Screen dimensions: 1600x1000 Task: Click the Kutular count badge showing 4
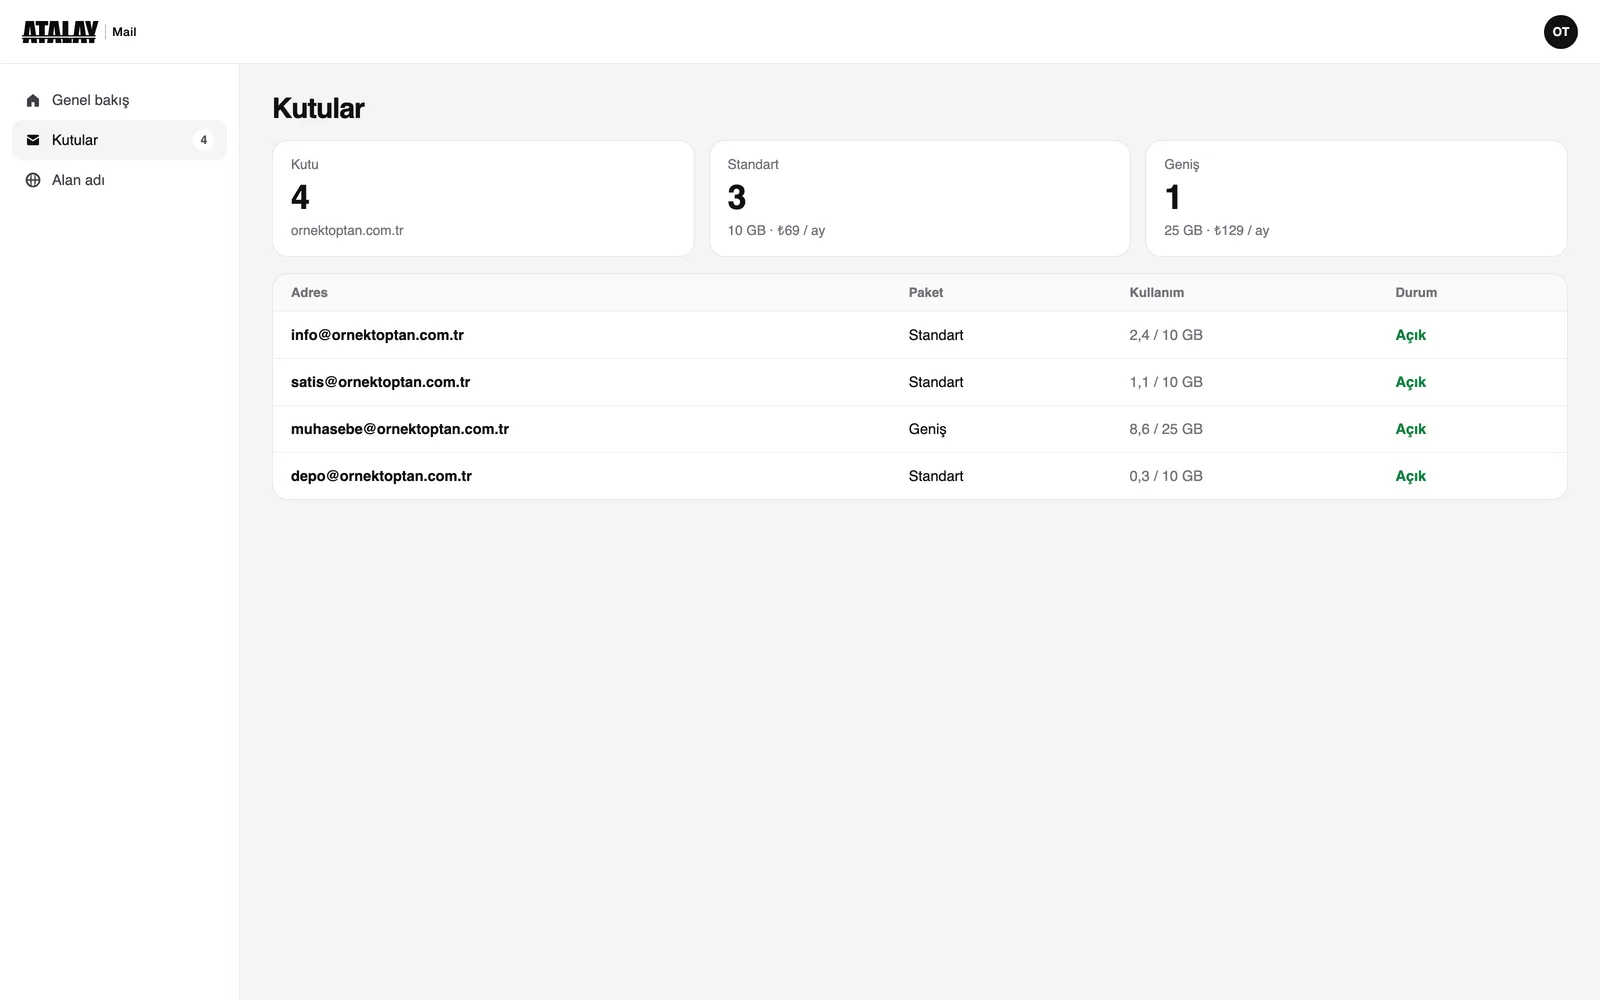click(x=204, y=140)
